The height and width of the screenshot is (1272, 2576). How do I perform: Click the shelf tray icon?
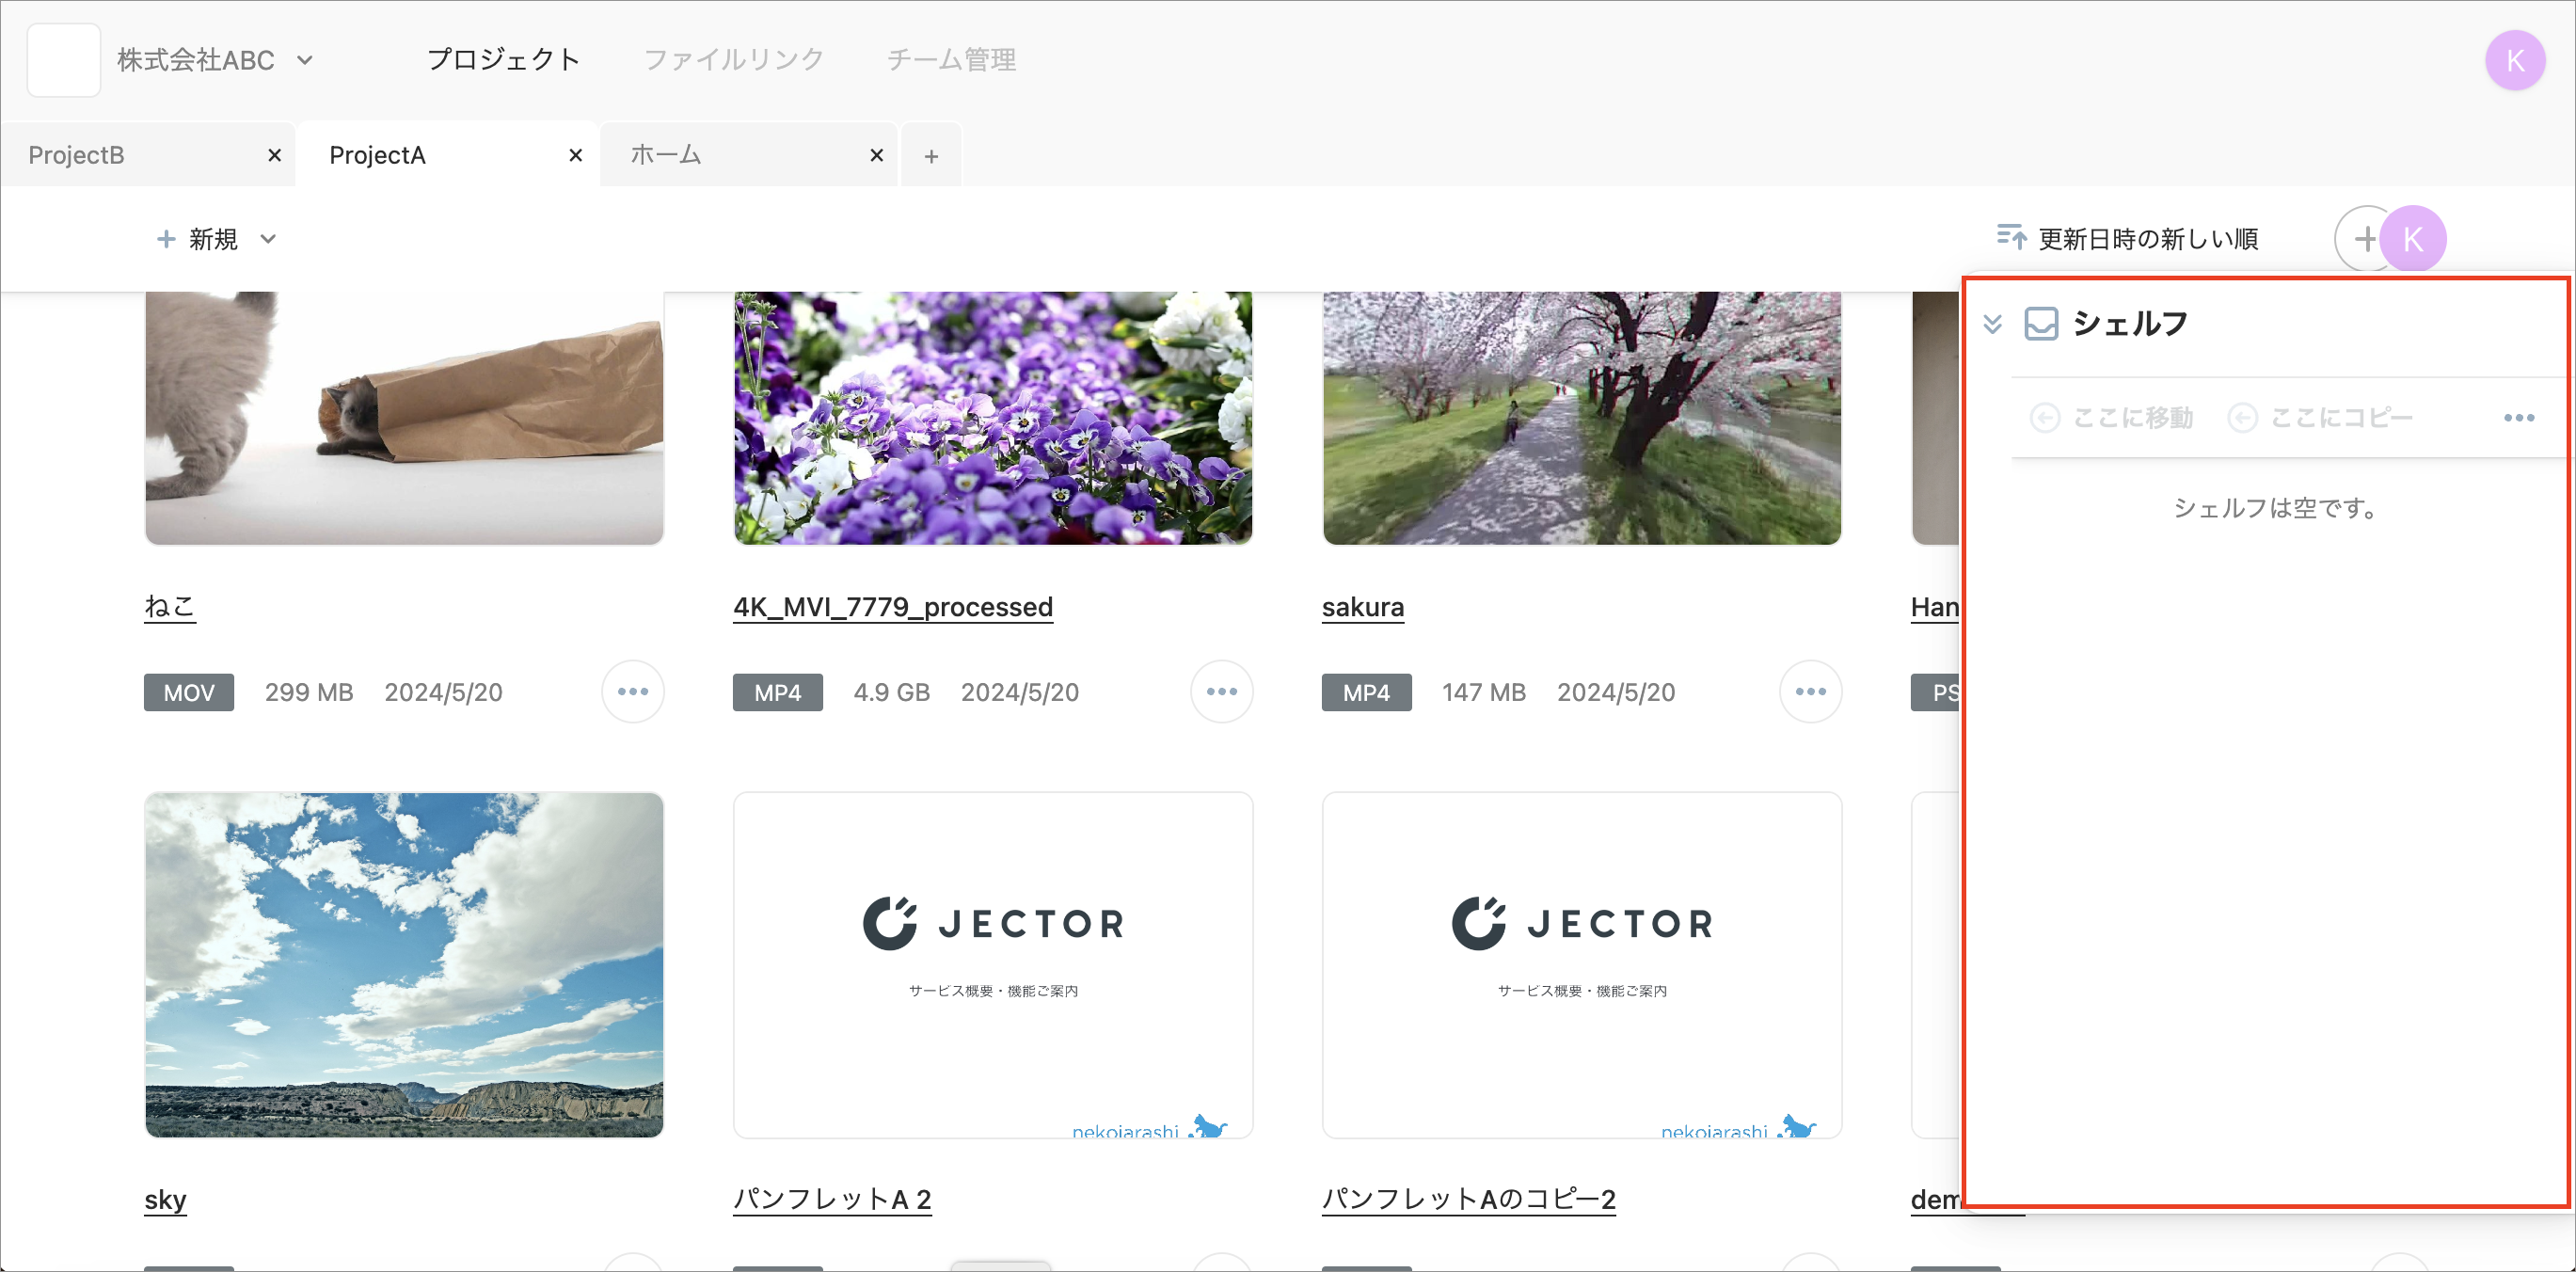[x=2041, y=324]
